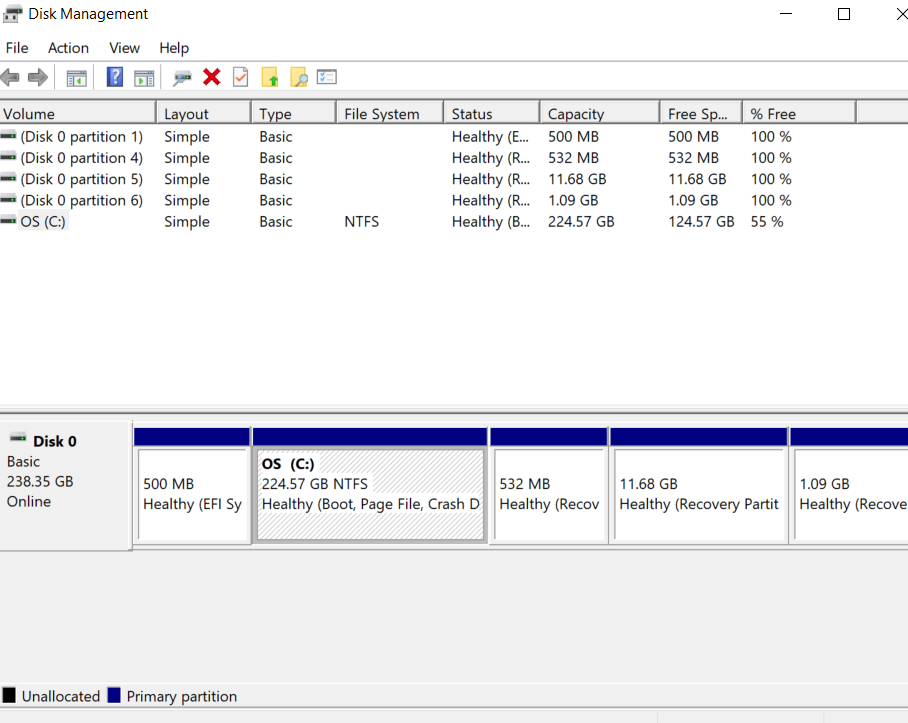Open the View menu
908x723 pixels.
pos(125,48)
